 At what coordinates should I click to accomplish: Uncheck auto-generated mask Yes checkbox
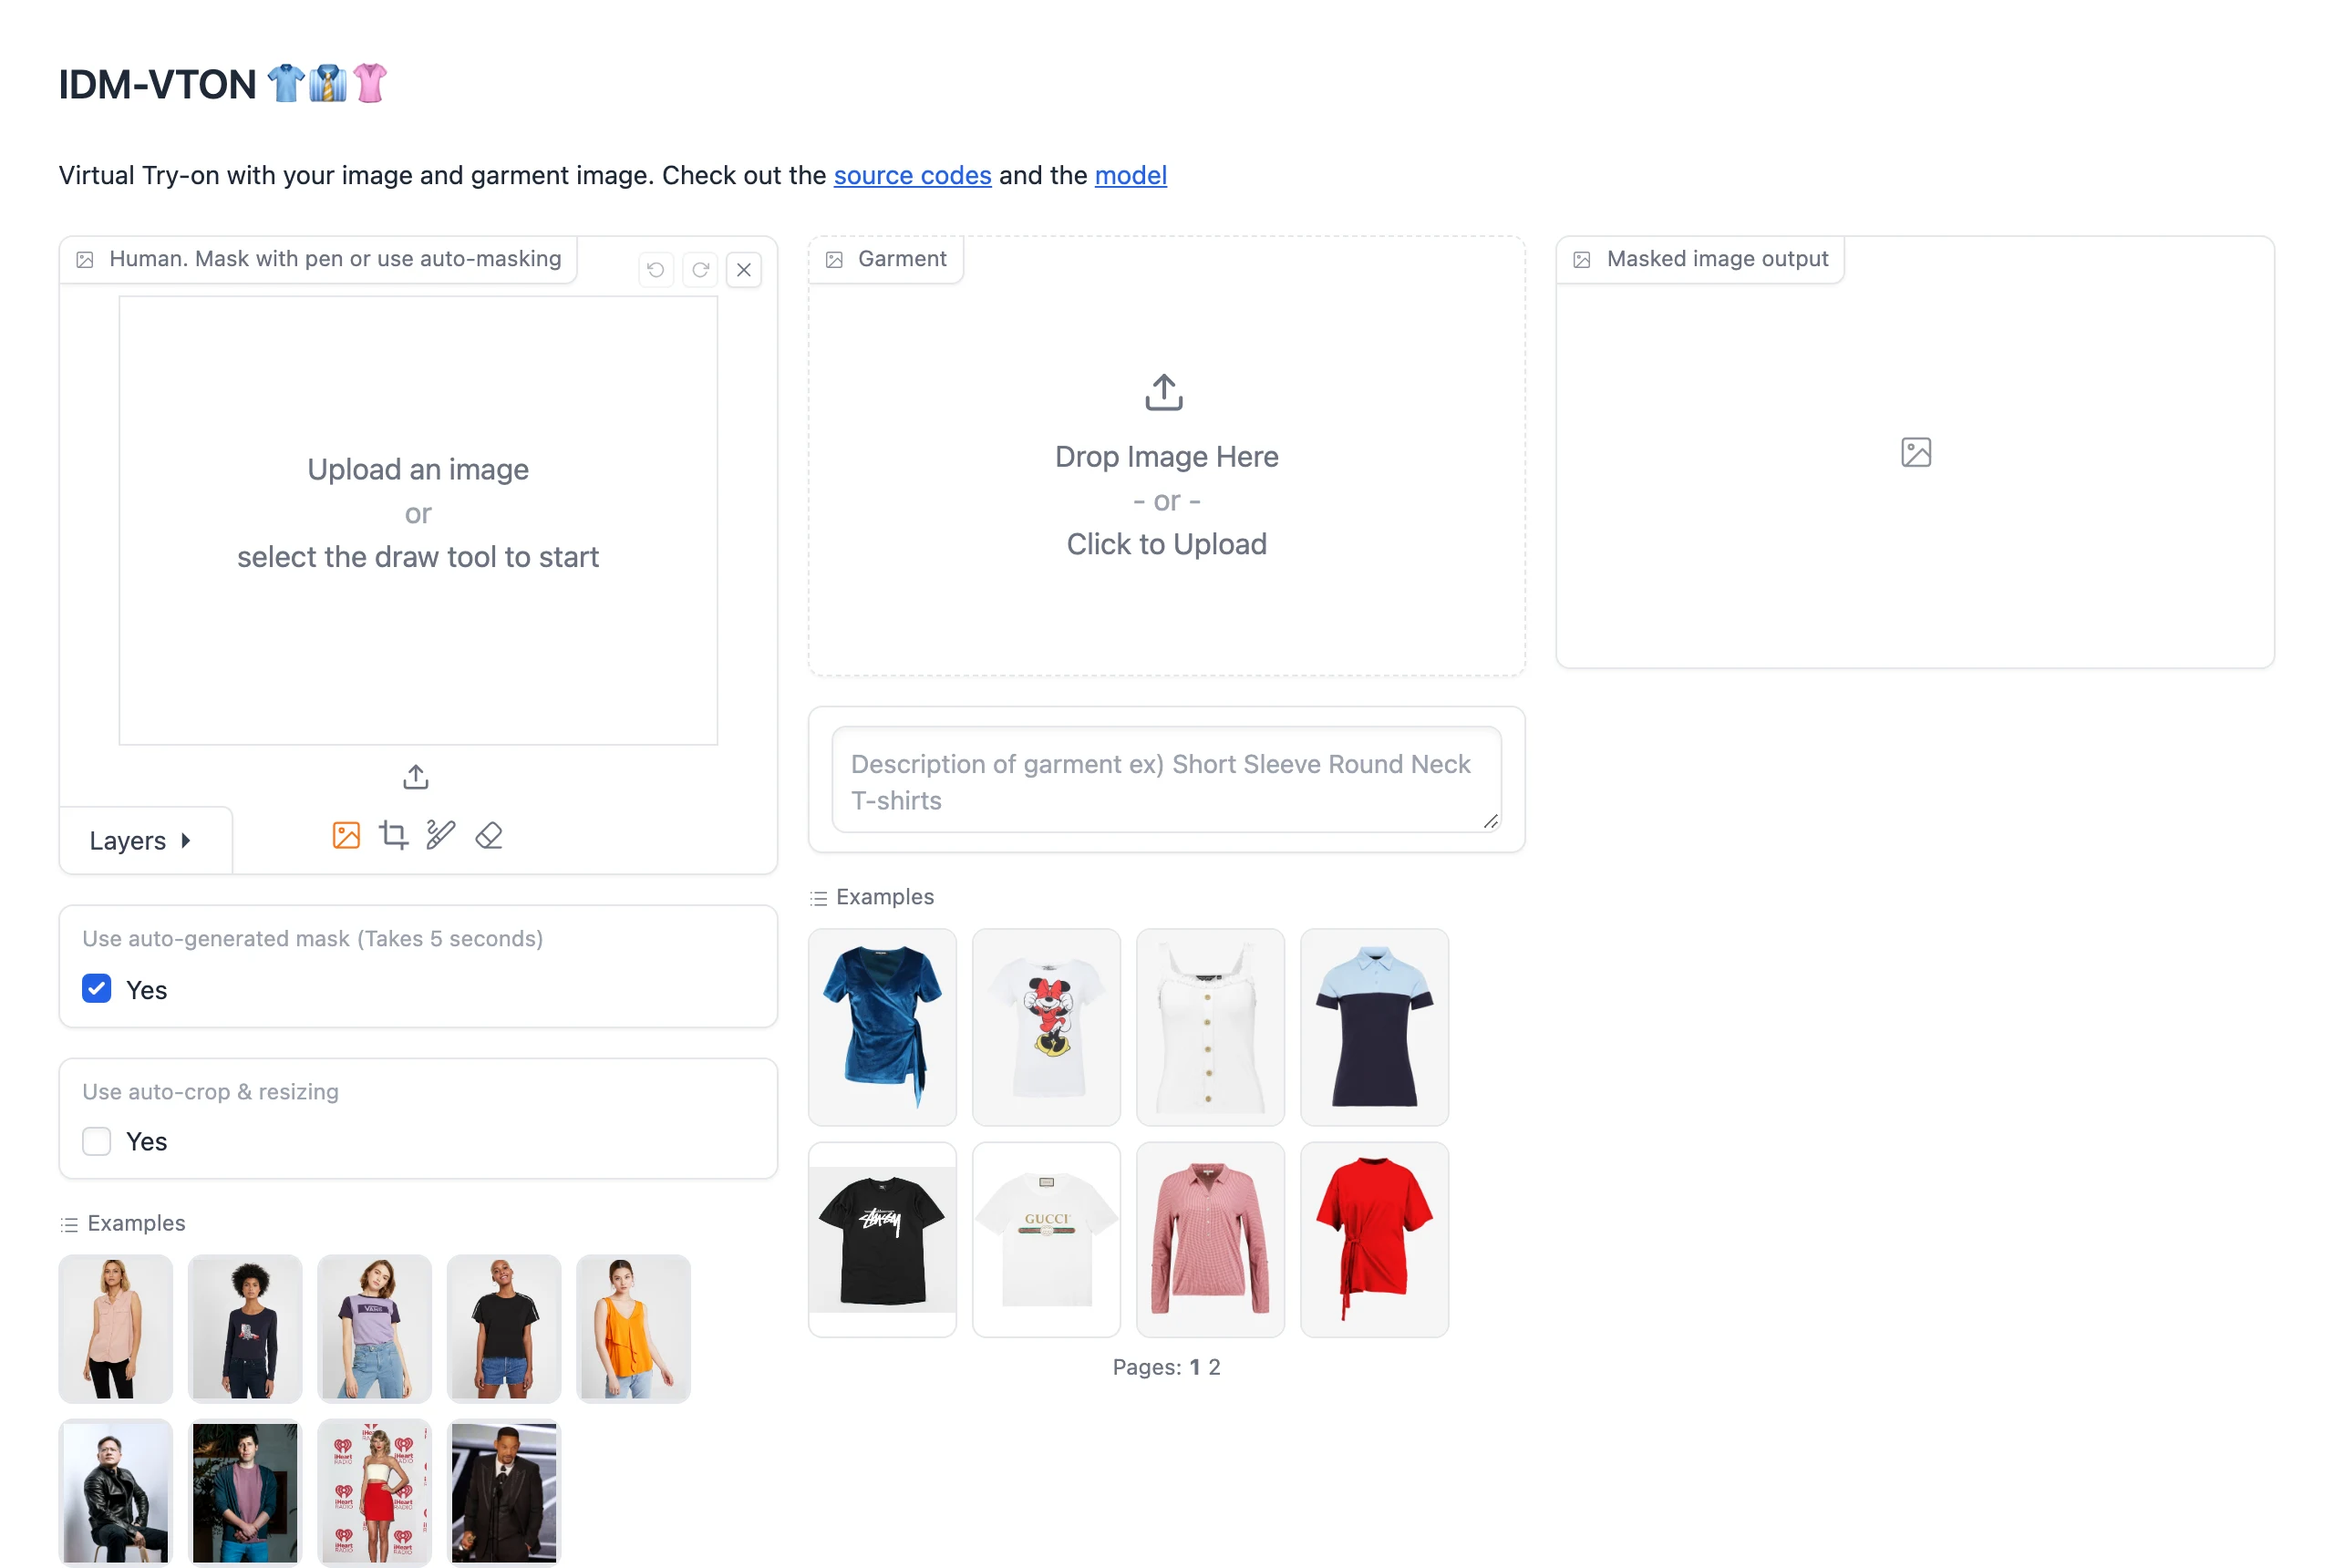click(97, 989)
